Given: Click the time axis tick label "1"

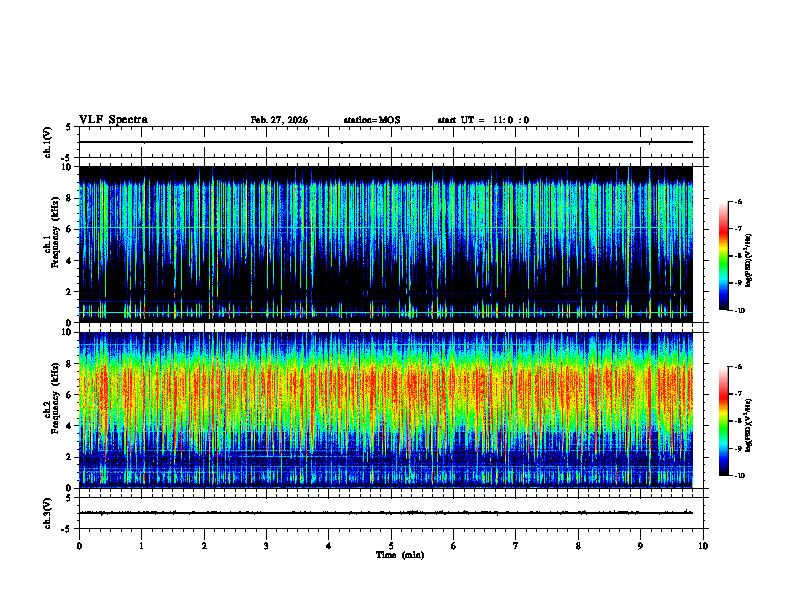Looking at the screenshot, I should (x=141, y=546).
